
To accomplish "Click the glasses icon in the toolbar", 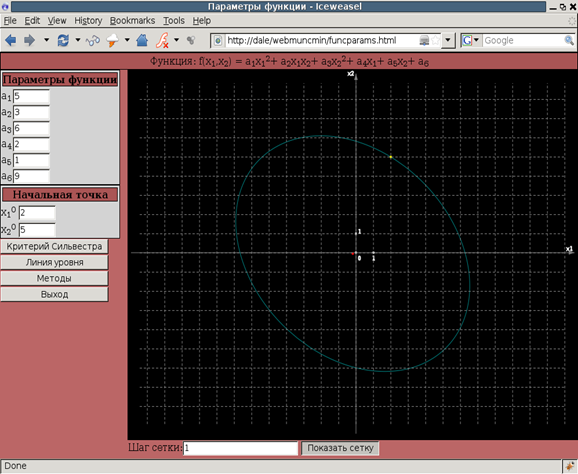I will coord(93,40).
